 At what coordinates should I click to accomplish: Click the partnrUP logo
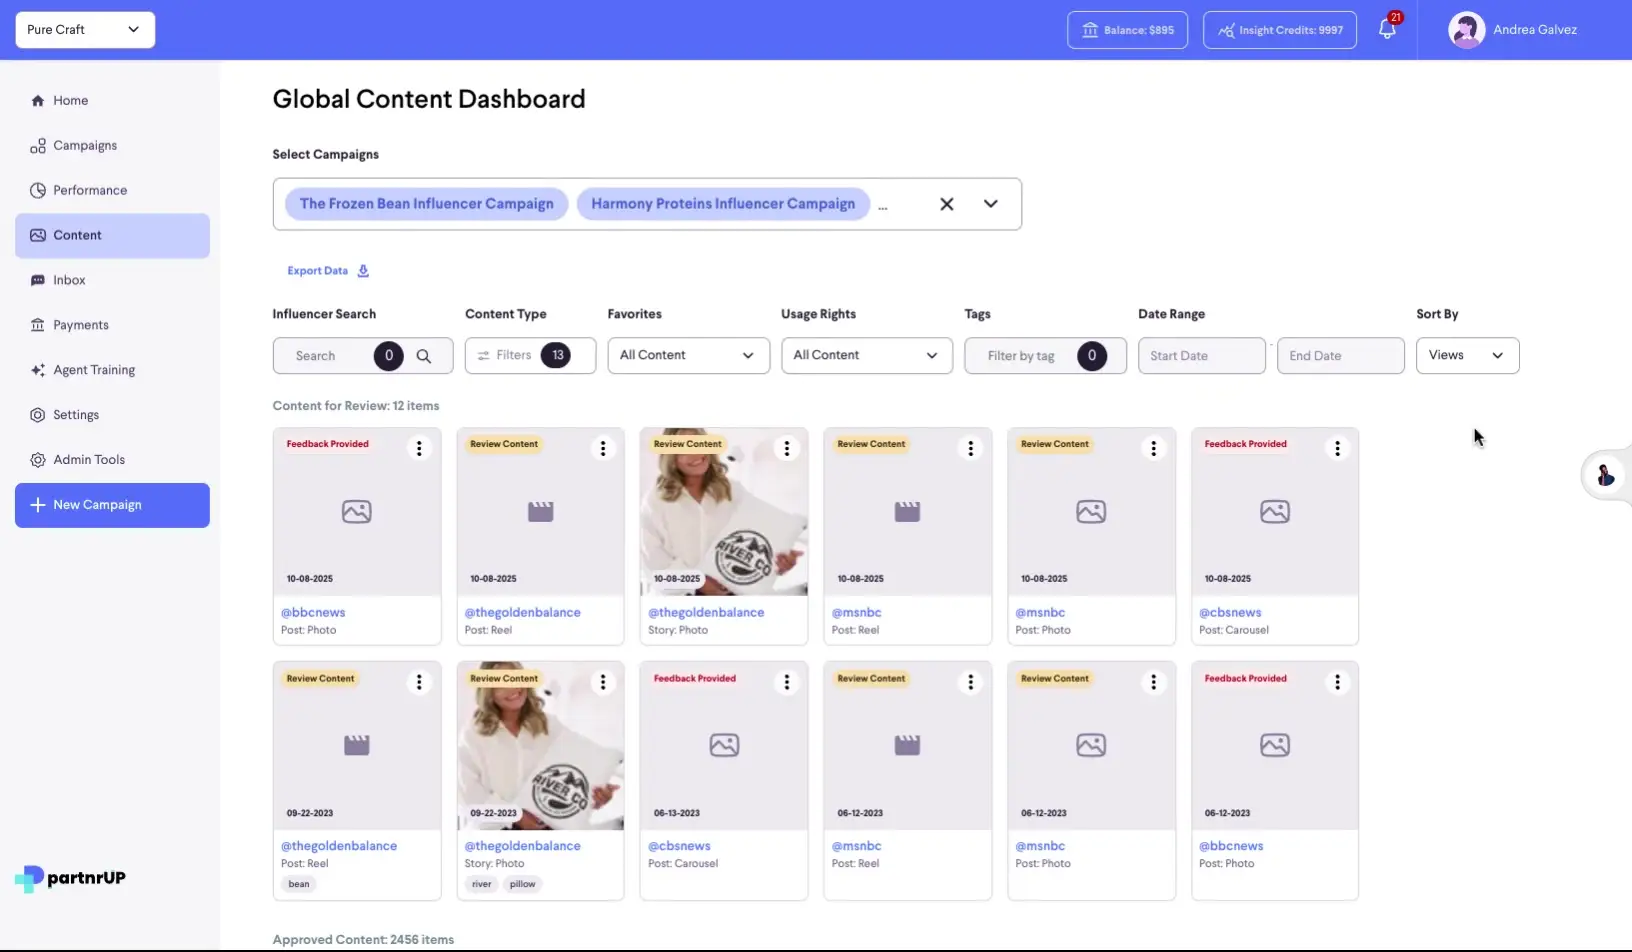(70, 878)
